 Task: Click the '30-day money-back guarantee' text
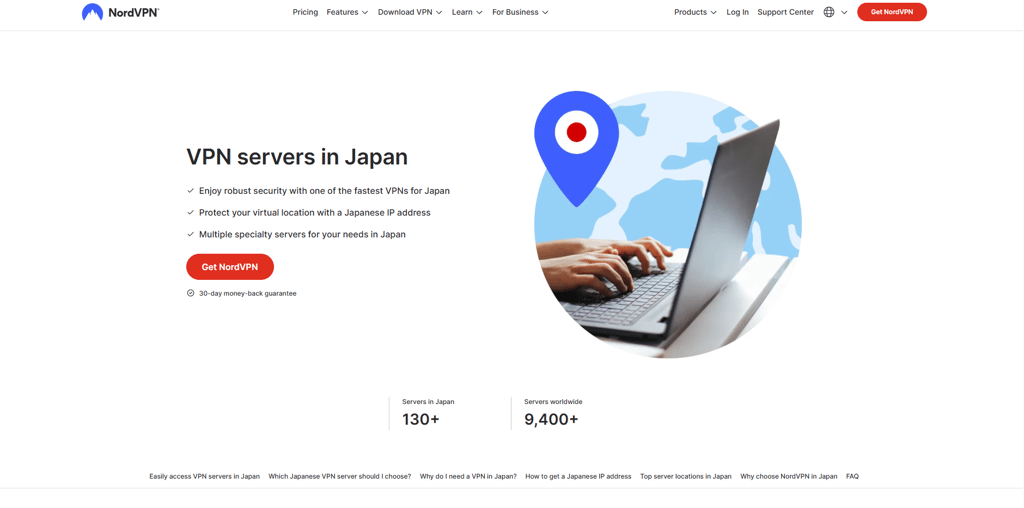pos(248,293)
